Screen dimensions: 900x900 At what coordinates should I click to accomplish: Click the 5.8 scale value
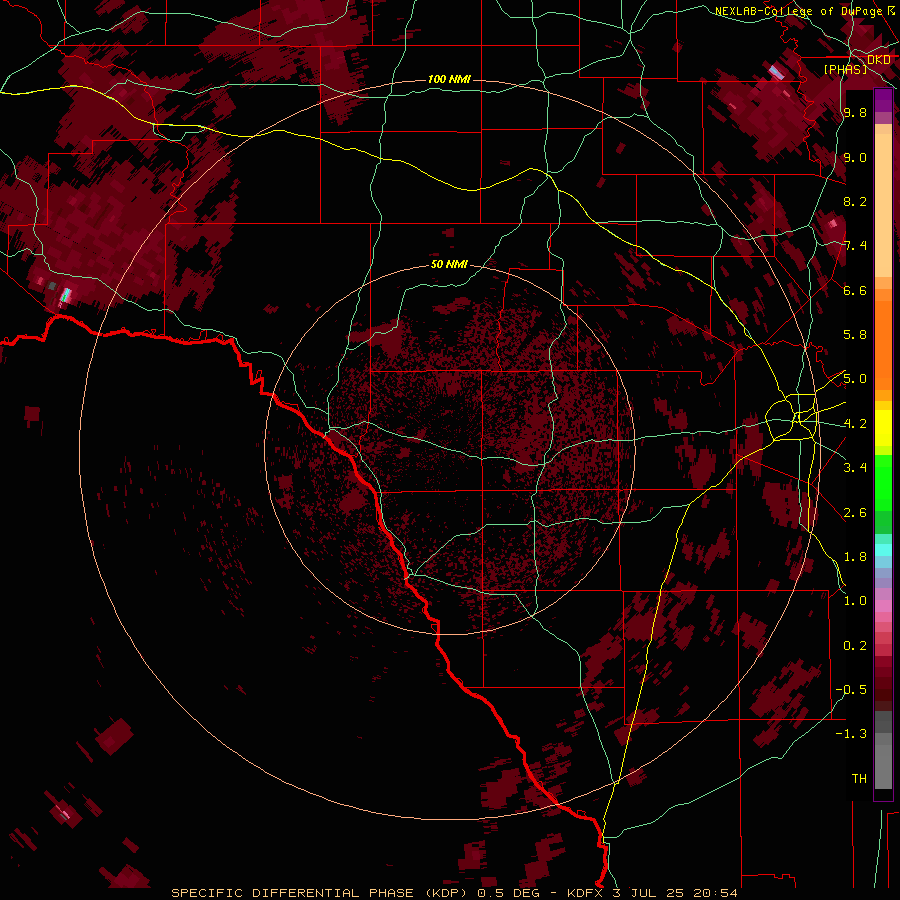(x=855, y=335)
